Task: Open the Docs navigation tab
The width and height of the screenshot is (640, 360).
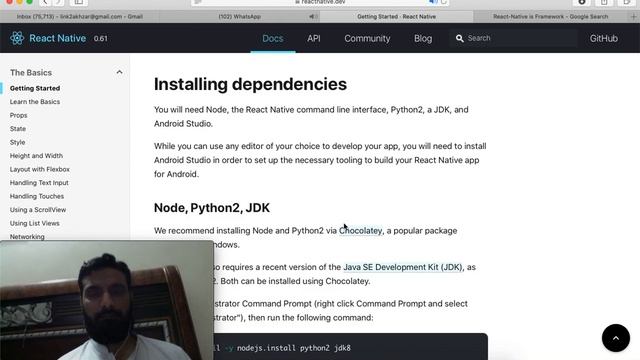Action: pyautogui.click(x=273, y=38)
